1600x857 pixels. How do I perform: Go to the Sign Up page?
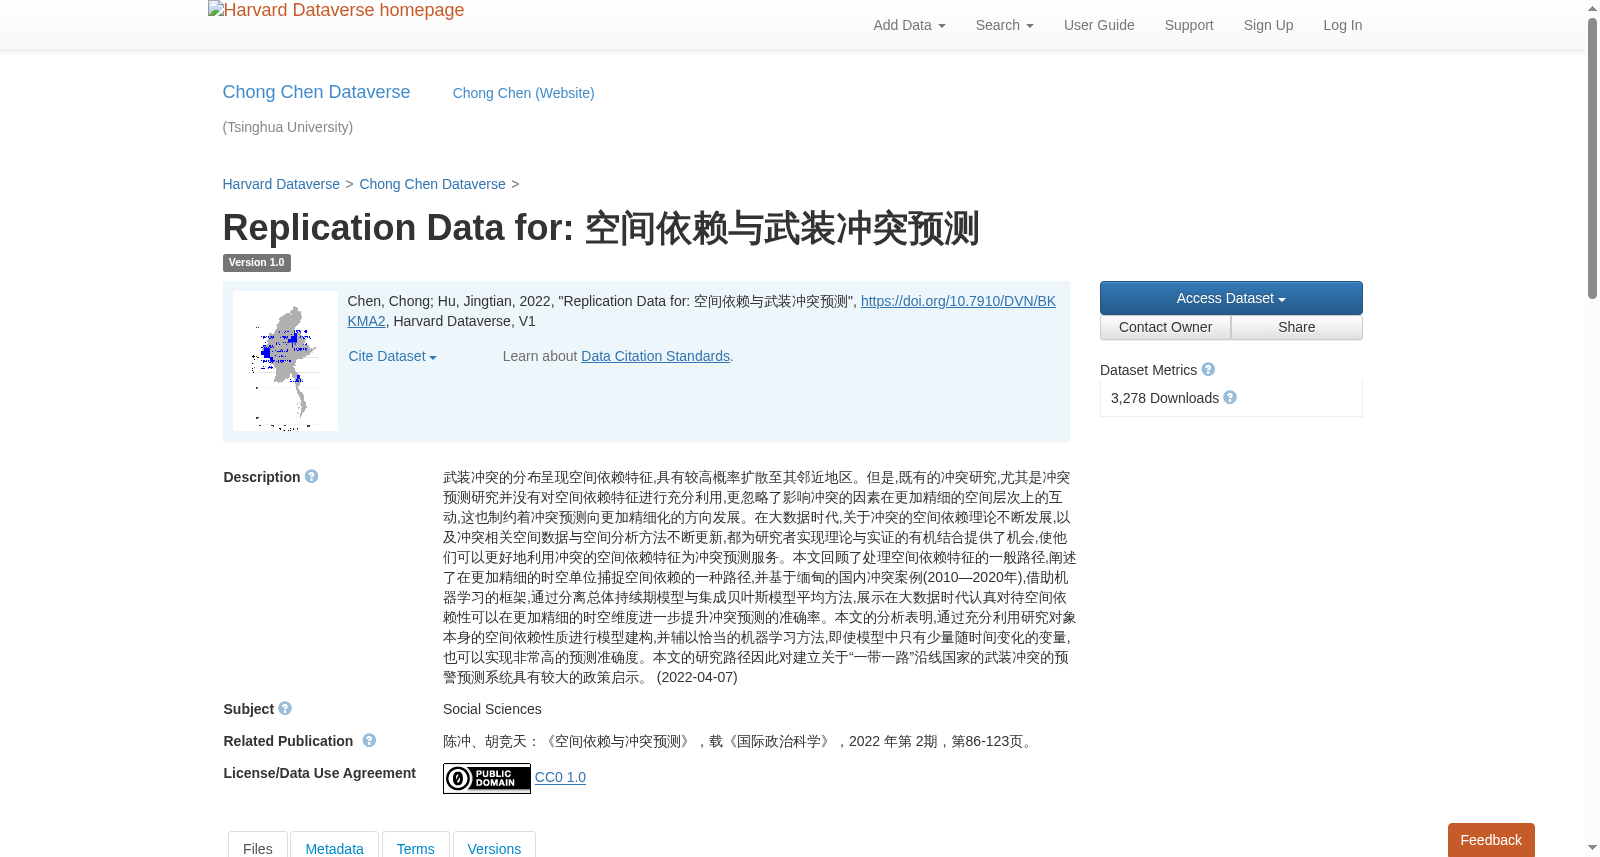[1268, 25]
